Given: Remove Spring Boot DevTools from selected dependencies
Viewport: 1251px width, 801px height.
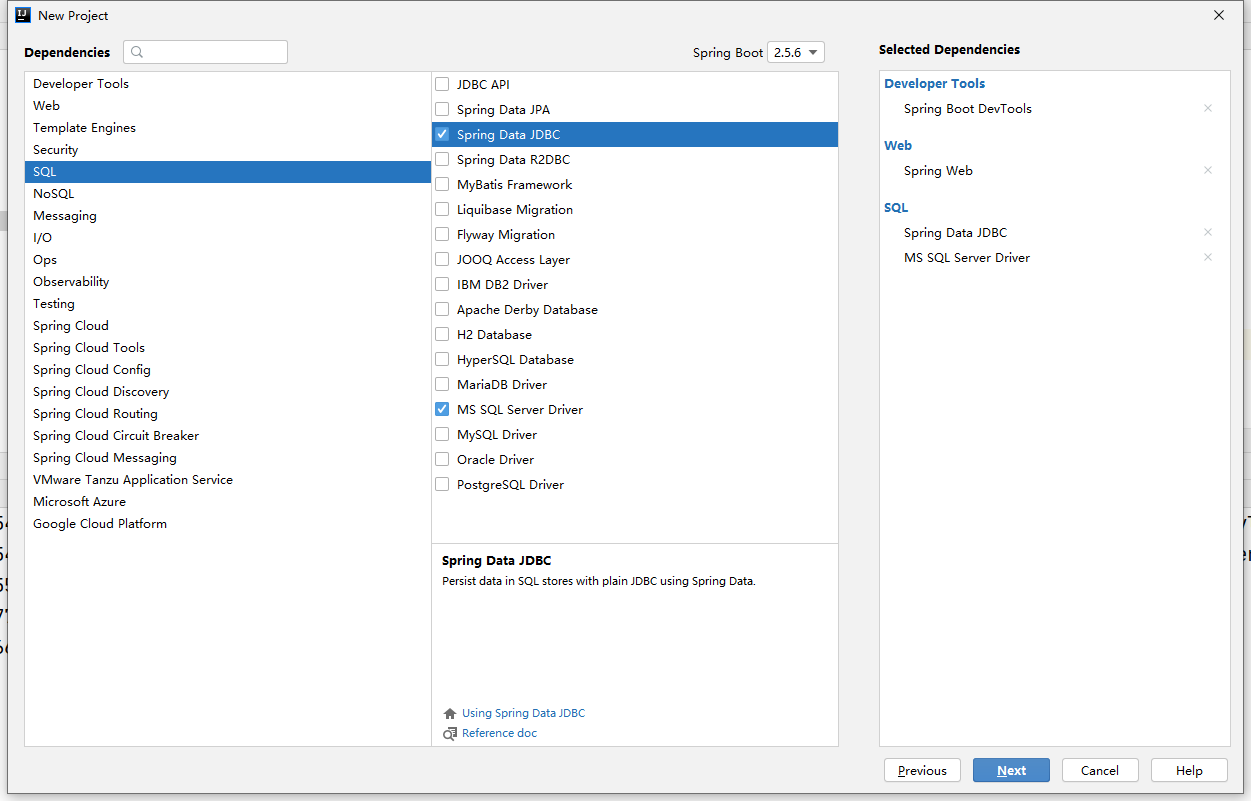Looking at the screenshot, I should [x=1207, y=108].
